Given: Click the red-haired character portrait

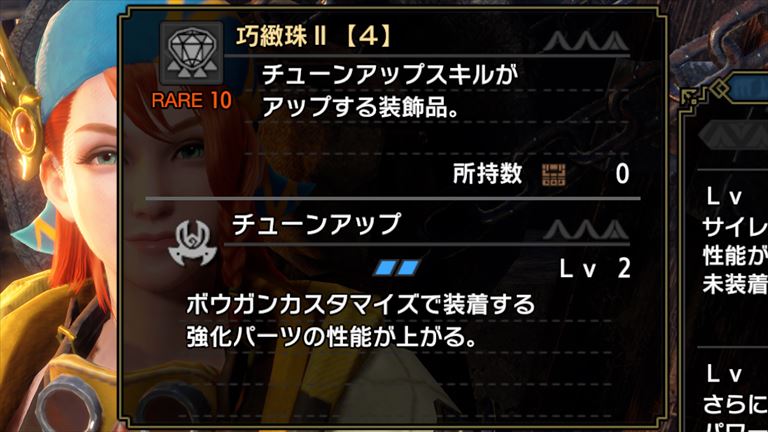Looking at the screenshot, I should [x=61, y=216].
